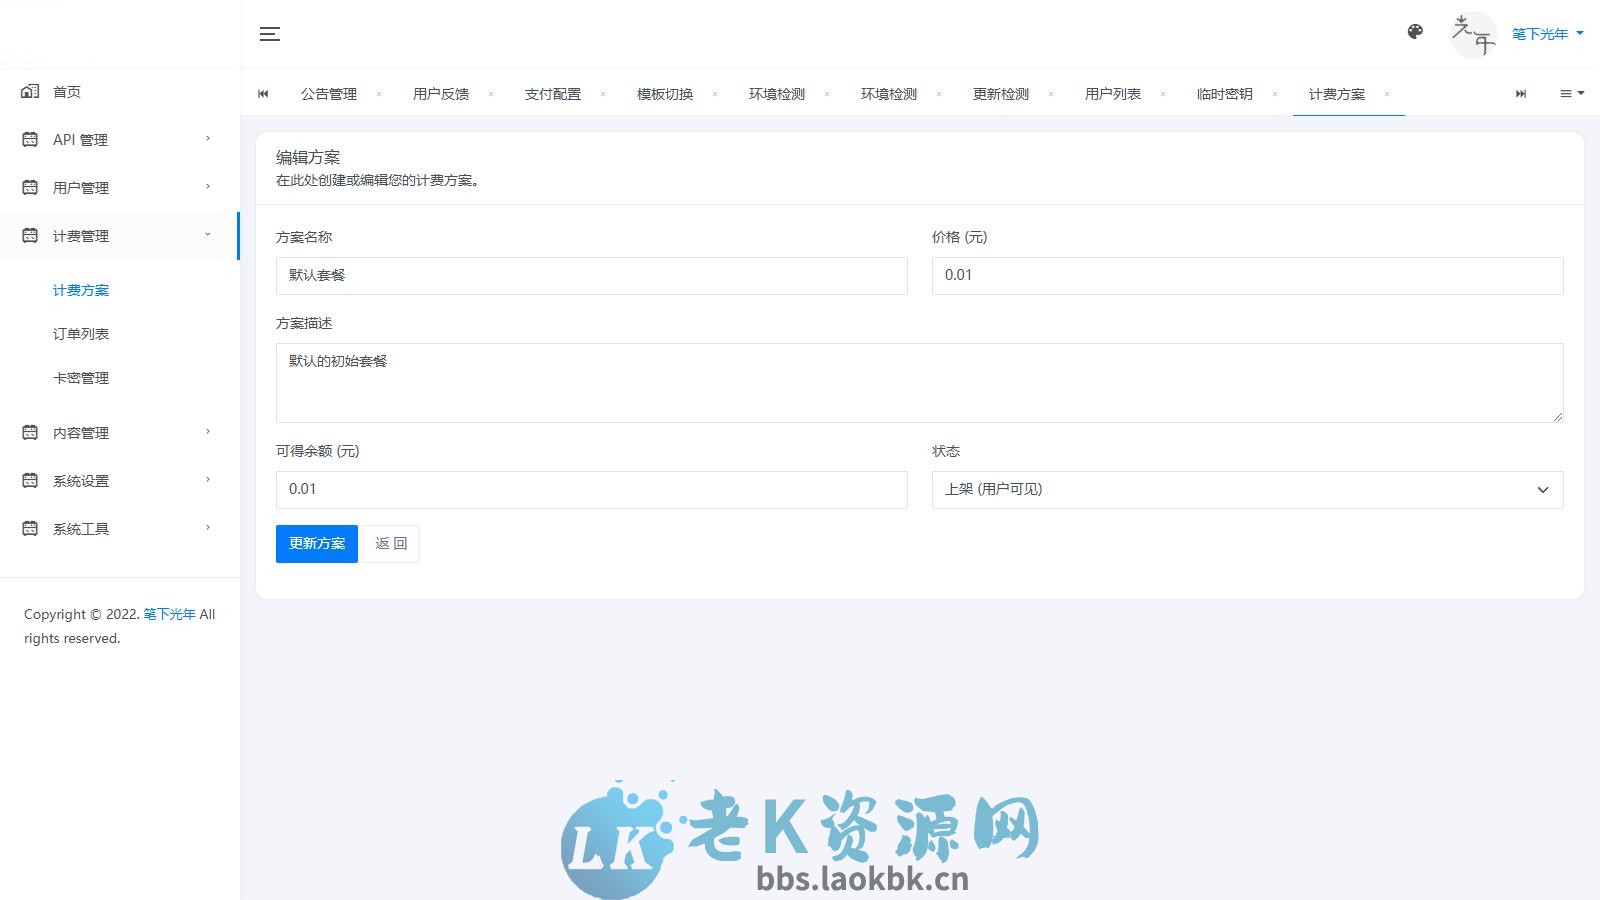1600x900 pixels.
Task: Close the 公告管理 tab with its x
Action: point(379,94)
